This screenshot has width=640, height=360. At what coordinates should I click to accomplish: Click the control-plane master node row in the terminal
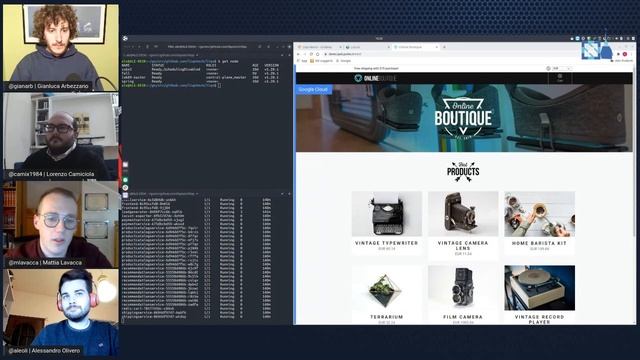[x=200, y=77]
